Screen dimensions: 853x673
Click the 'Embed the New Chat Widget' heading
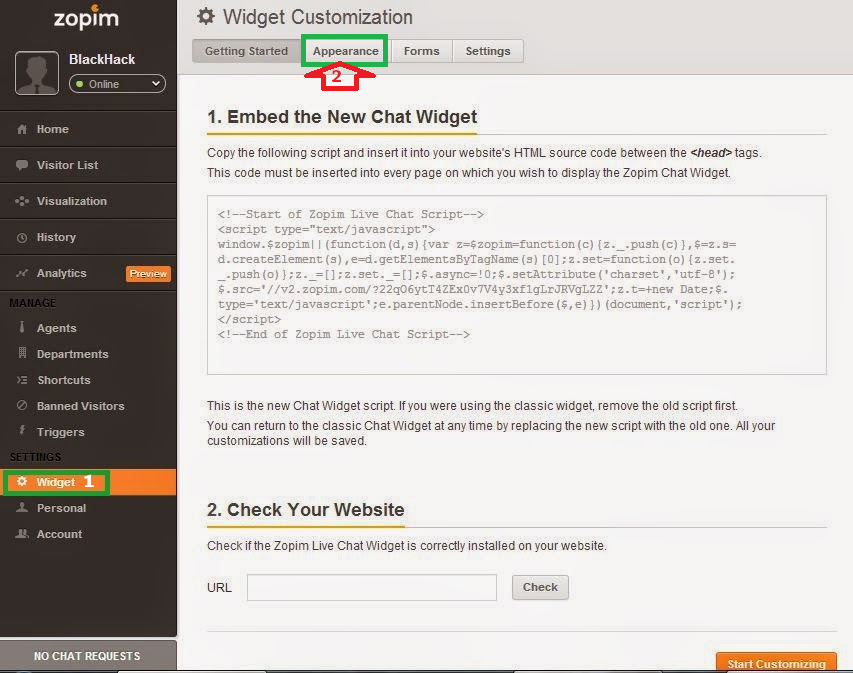(342, 117)
